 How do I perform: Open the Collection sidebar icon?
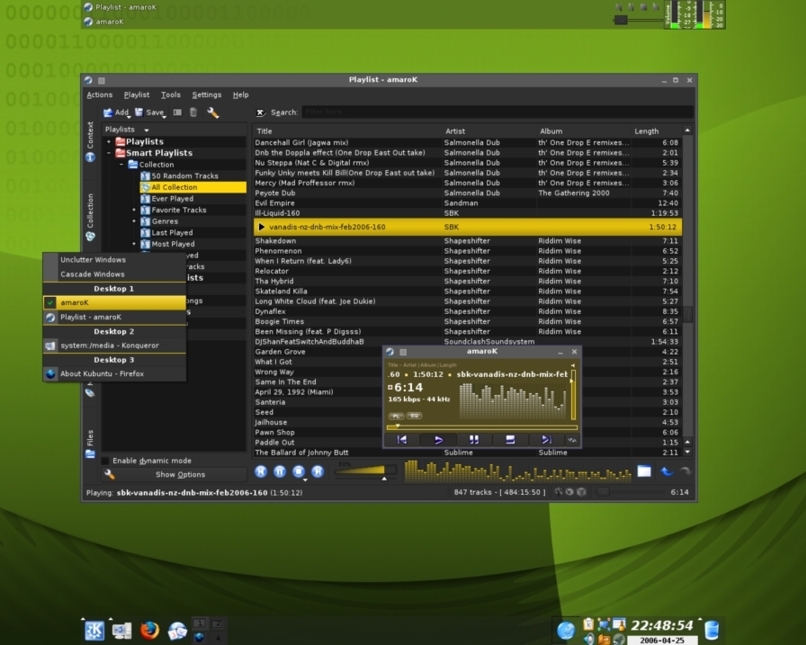[90, 236]
